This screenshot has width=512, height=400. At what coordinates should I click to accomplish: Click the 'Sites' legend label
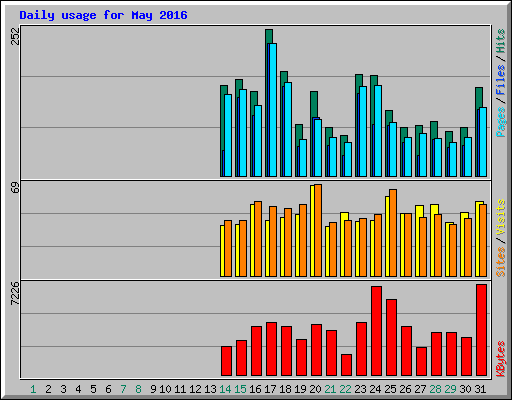(x=501, y=262)
